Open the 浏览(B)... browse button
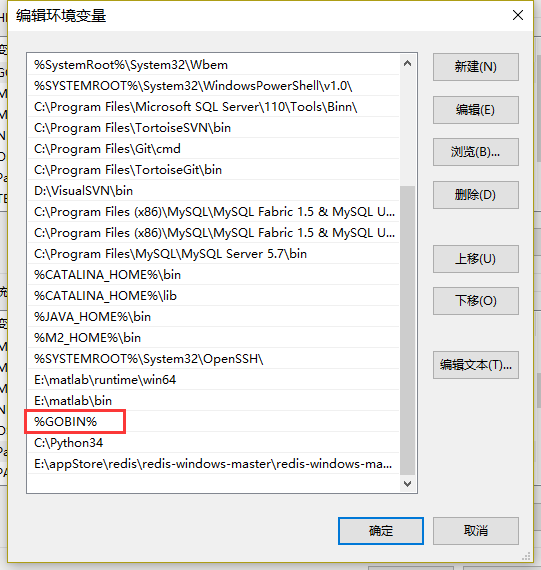The height and width of the screenshot is (570, 541). click(476, 152)
